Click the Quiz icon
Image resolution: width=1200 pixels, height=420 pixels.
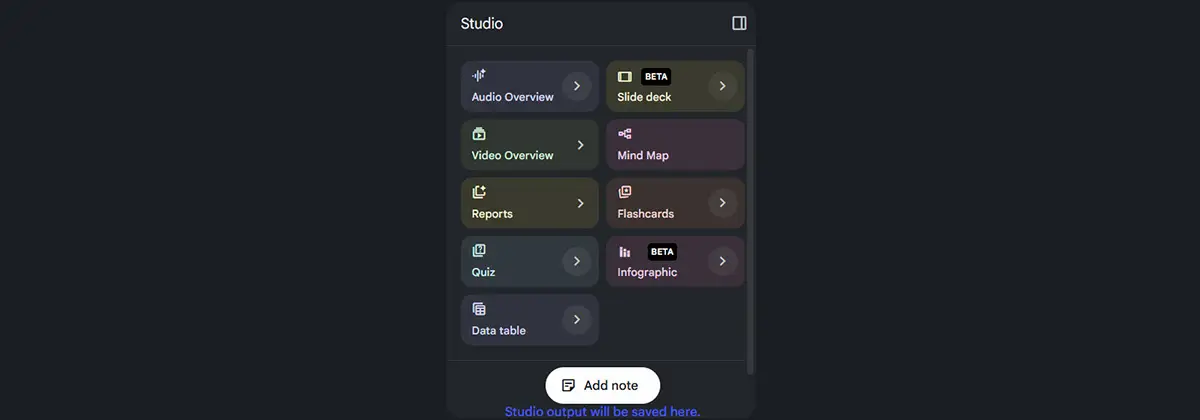coord(479,251)
